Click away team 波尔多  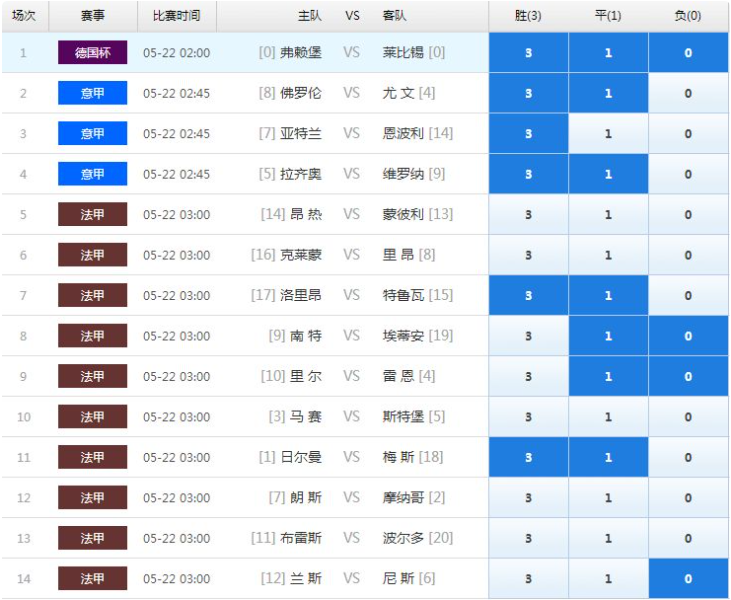[403, 538]
